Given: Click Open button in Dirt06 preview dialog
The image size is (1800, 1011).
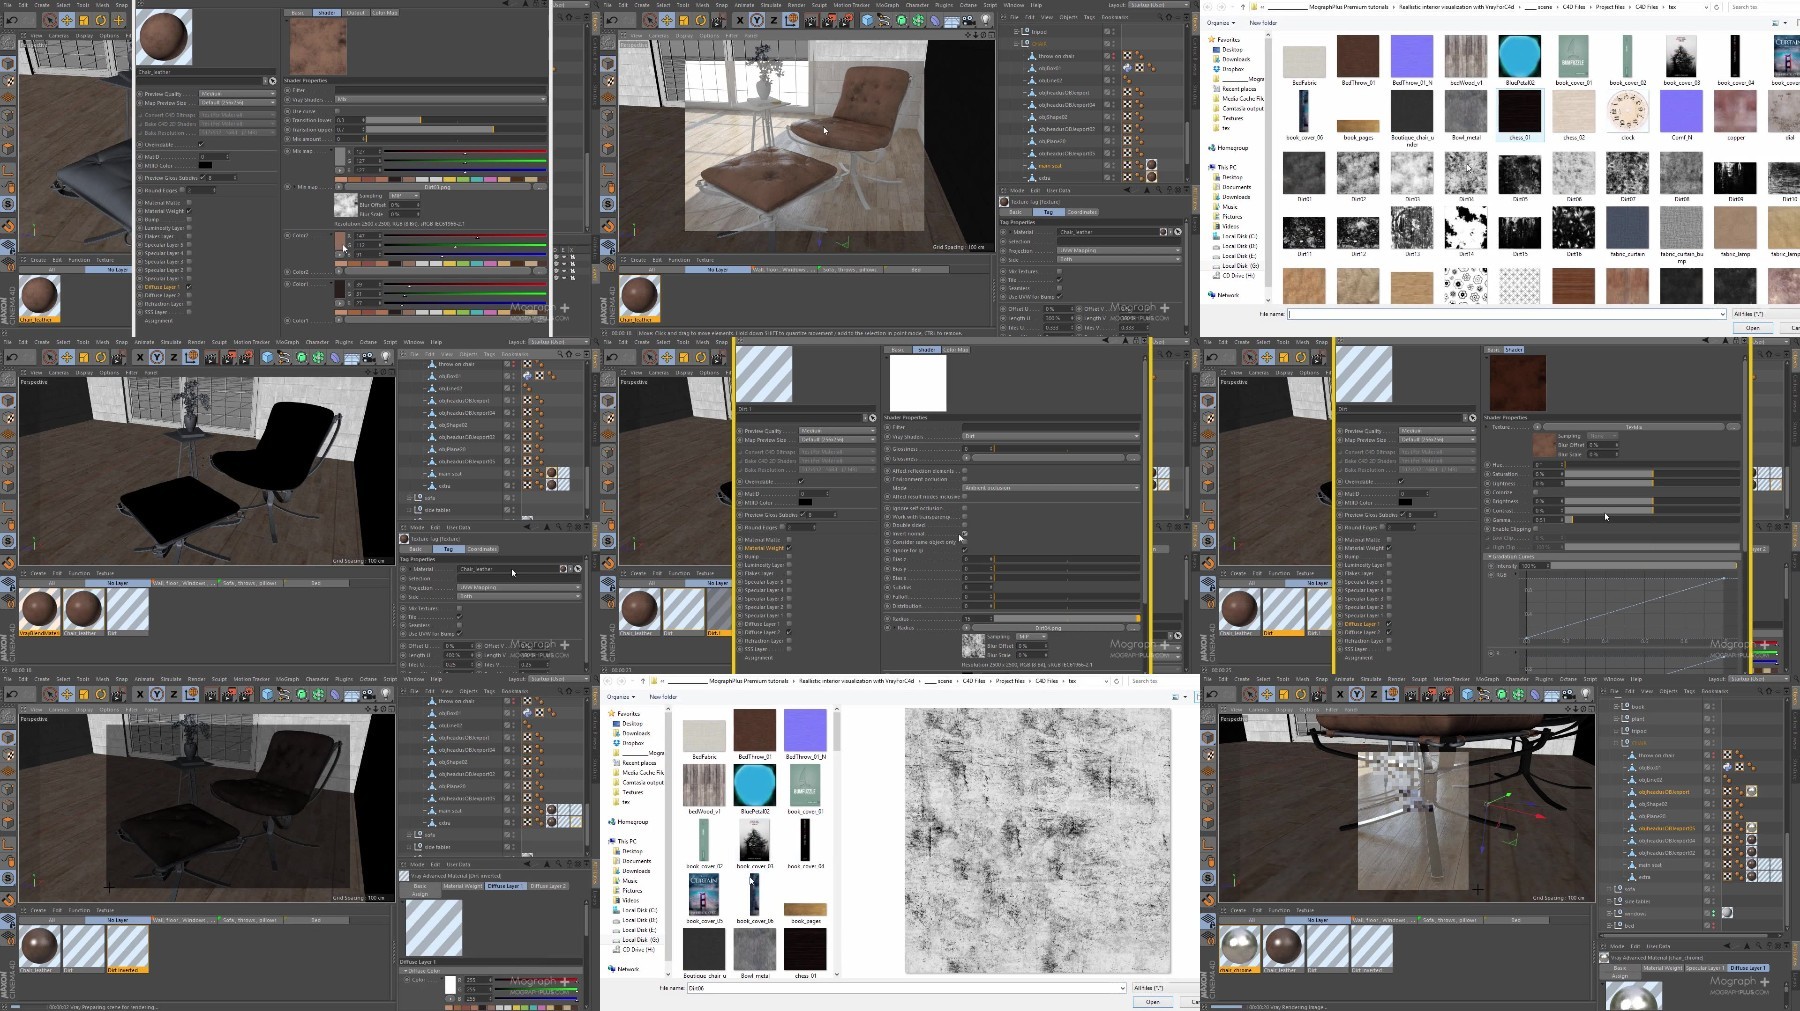Looking at the screenshot, I should 1153,1002.
